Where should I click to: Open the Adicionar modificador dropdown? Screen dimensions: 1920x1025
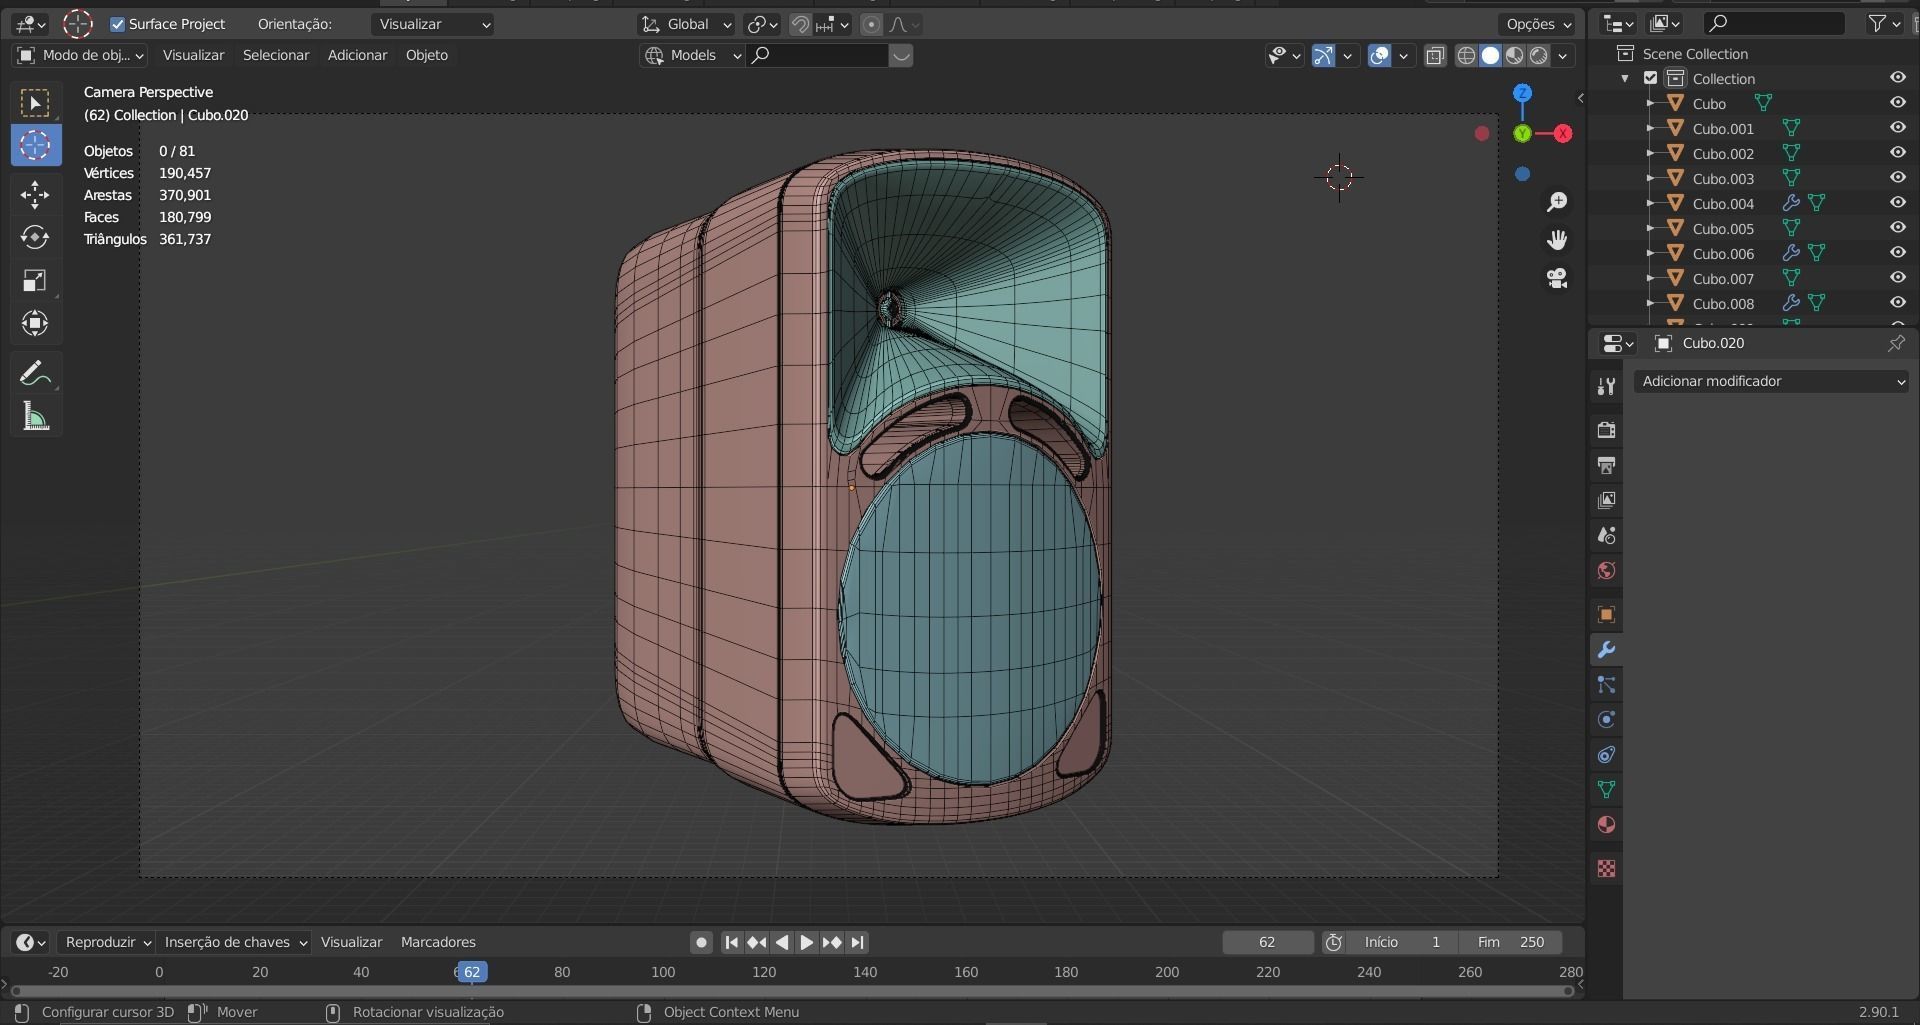1771,381
